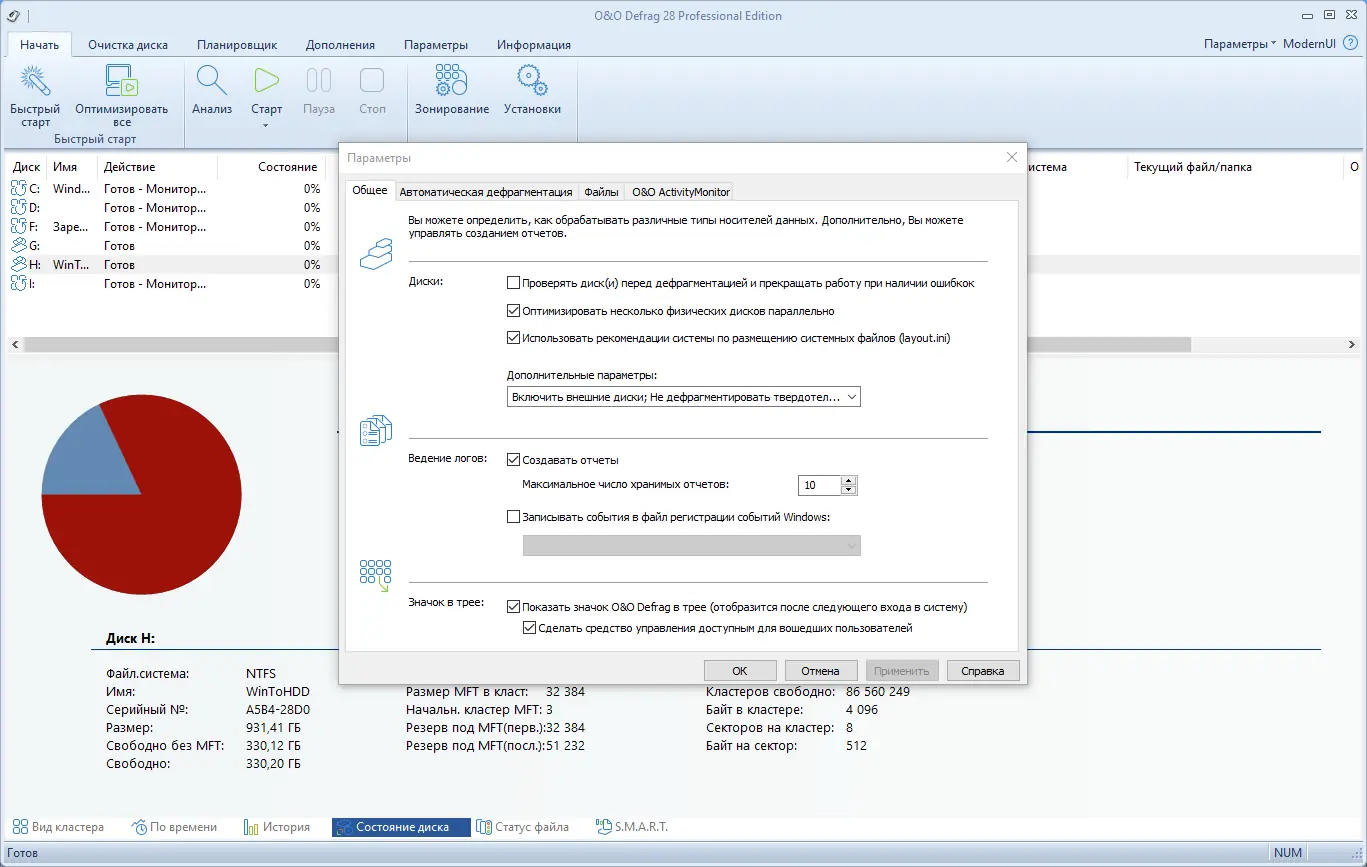This screenshot has width=1367, height=867.
Task: Increase stored reports using spinner arrow
Action: (x=849, y=480)
